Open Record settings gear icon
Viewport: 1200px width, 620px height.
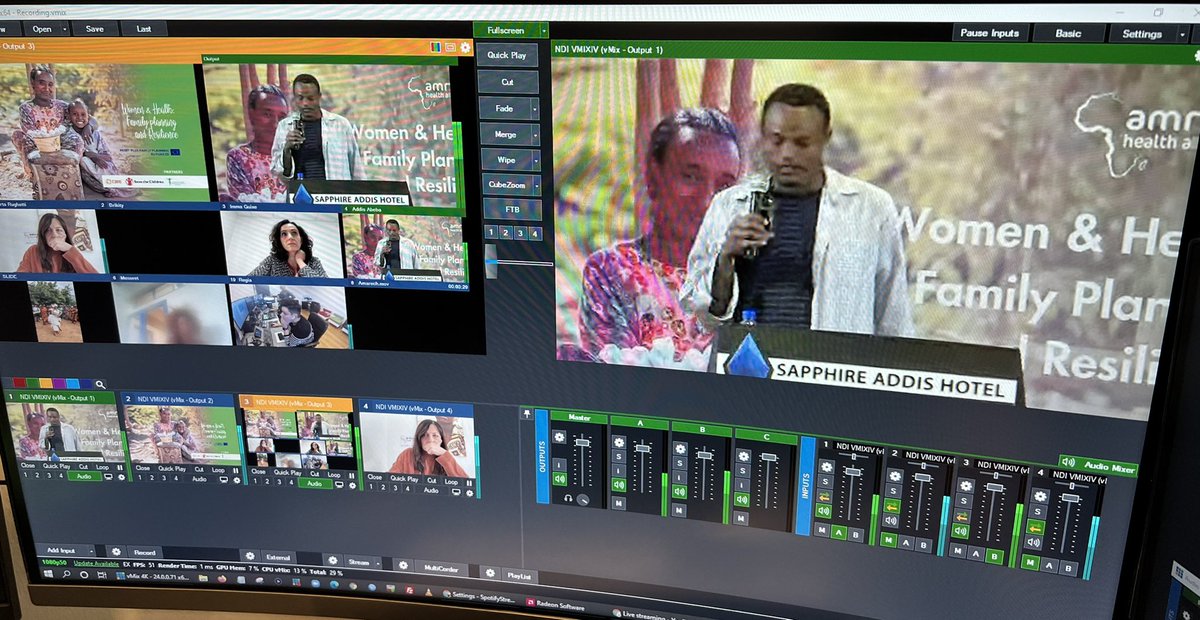coord(116,551)
